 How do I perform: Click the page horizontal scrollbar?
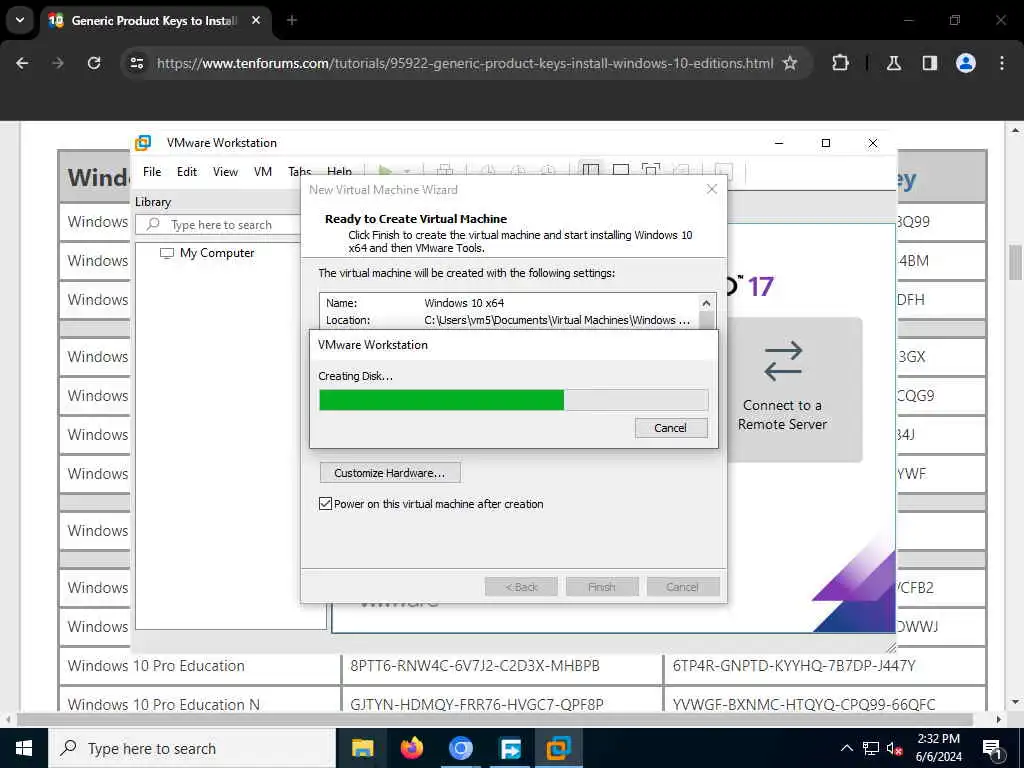(x=494, y=719)
